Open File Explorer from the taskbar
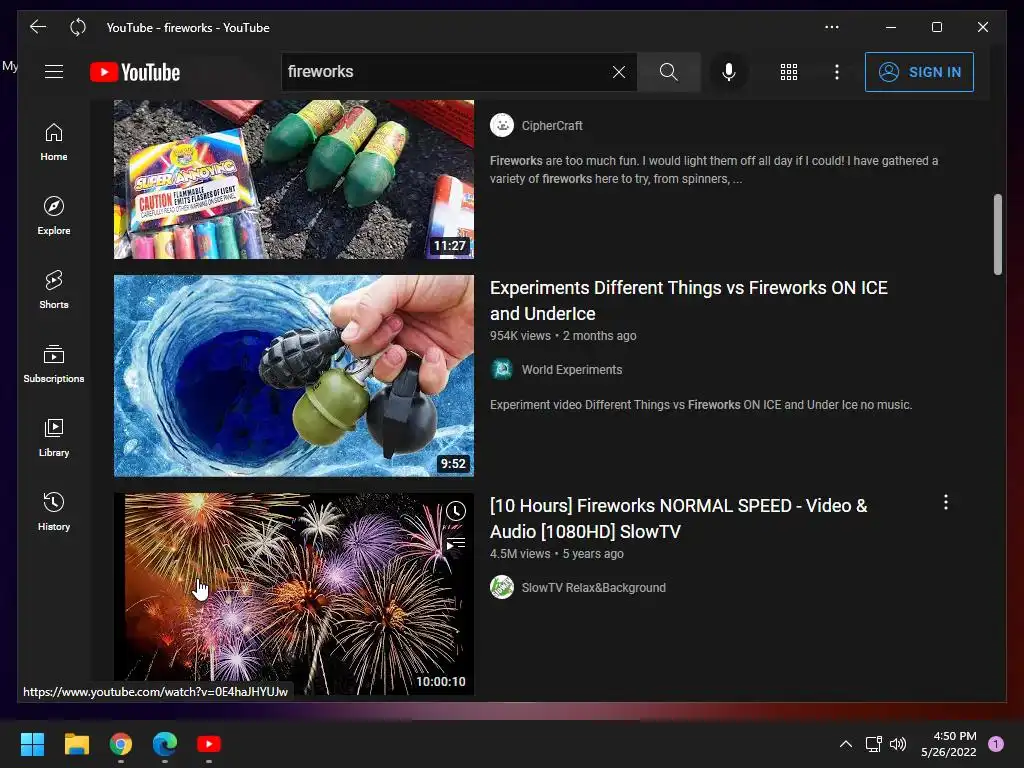The width and height of the screenshot is (1024, 768). click(76, 744)
